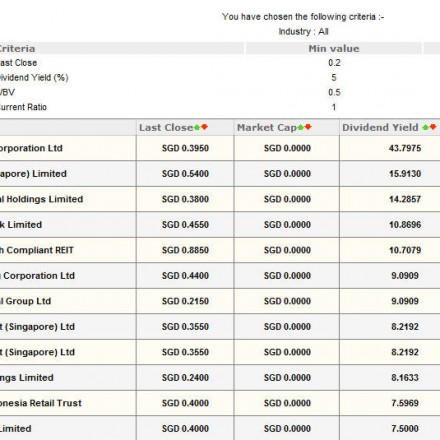Select 'SGD 0.4000' in the Retail Trust row
The image size is (440, 440).
pos(185,403)
